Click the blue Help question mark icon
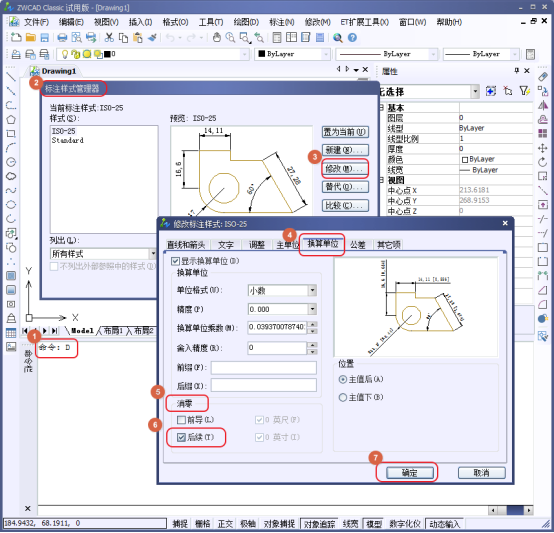This screenshot has width=554, height=533. (x=352, y=37)
